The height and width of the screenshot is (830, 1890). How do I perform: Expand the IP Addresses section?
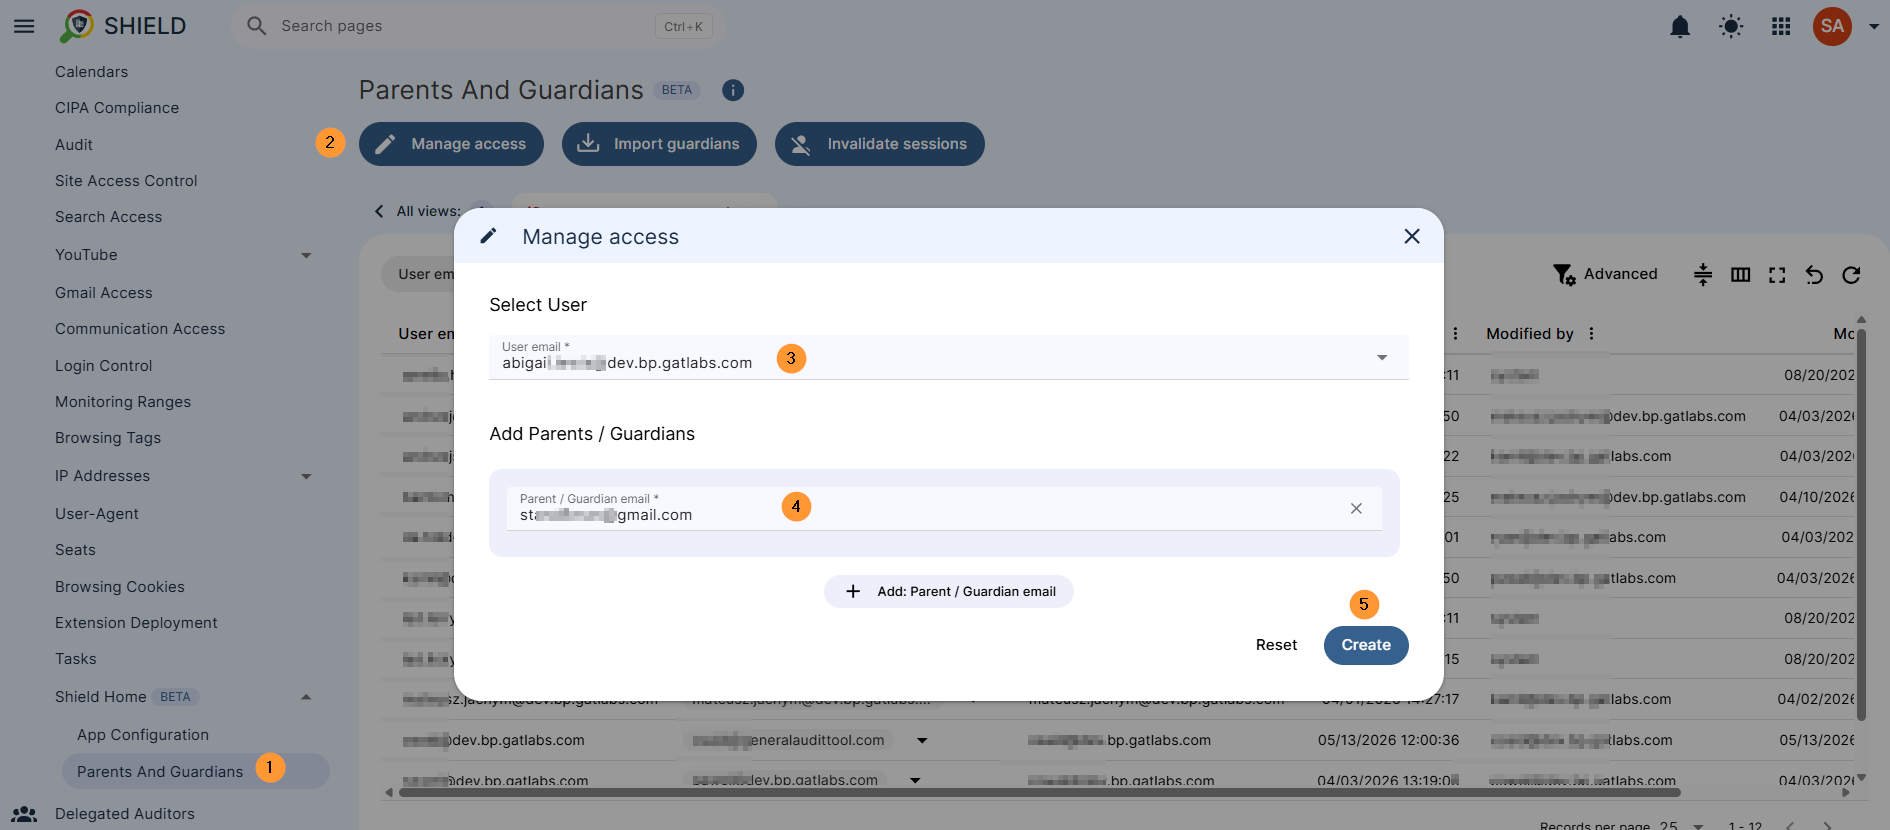point(306,476)
